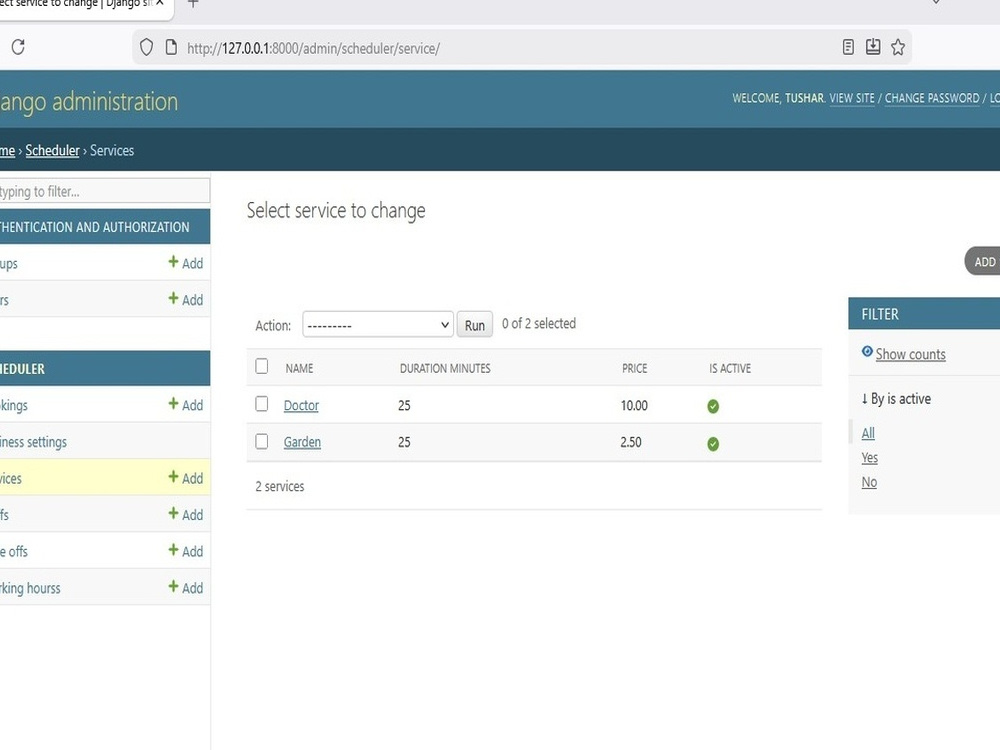This screenshot has height=750, width=1000.
Task: Open Bookings in sidebar
Action: coord(14,406)
